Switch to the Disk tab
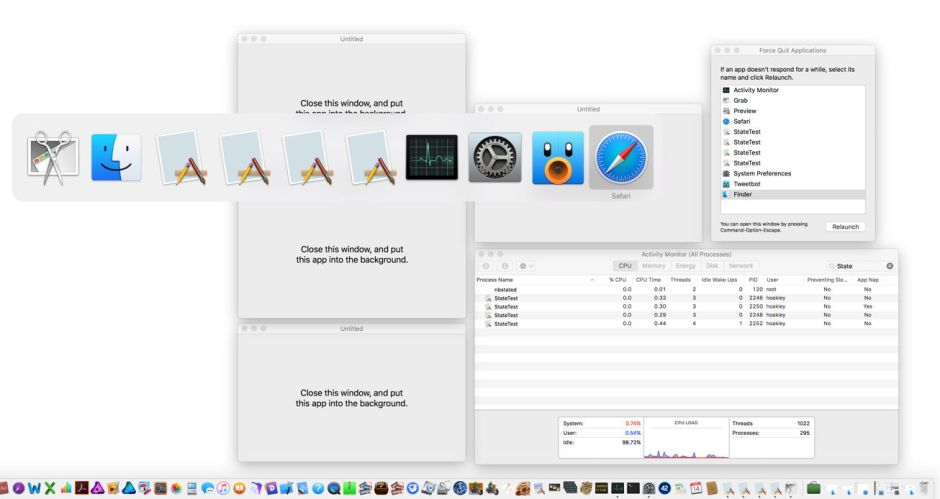 [x=712, y=266]
